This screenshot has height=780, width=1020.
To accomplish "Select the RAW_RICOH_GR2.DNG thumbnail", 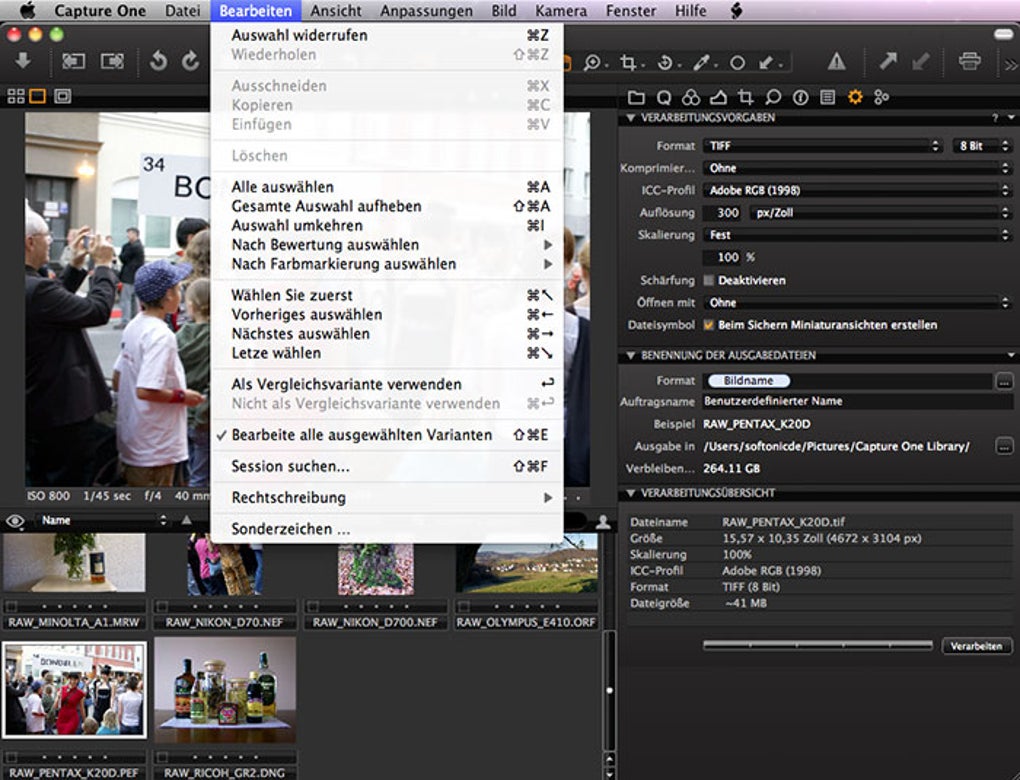I will (x=225, y=688).
